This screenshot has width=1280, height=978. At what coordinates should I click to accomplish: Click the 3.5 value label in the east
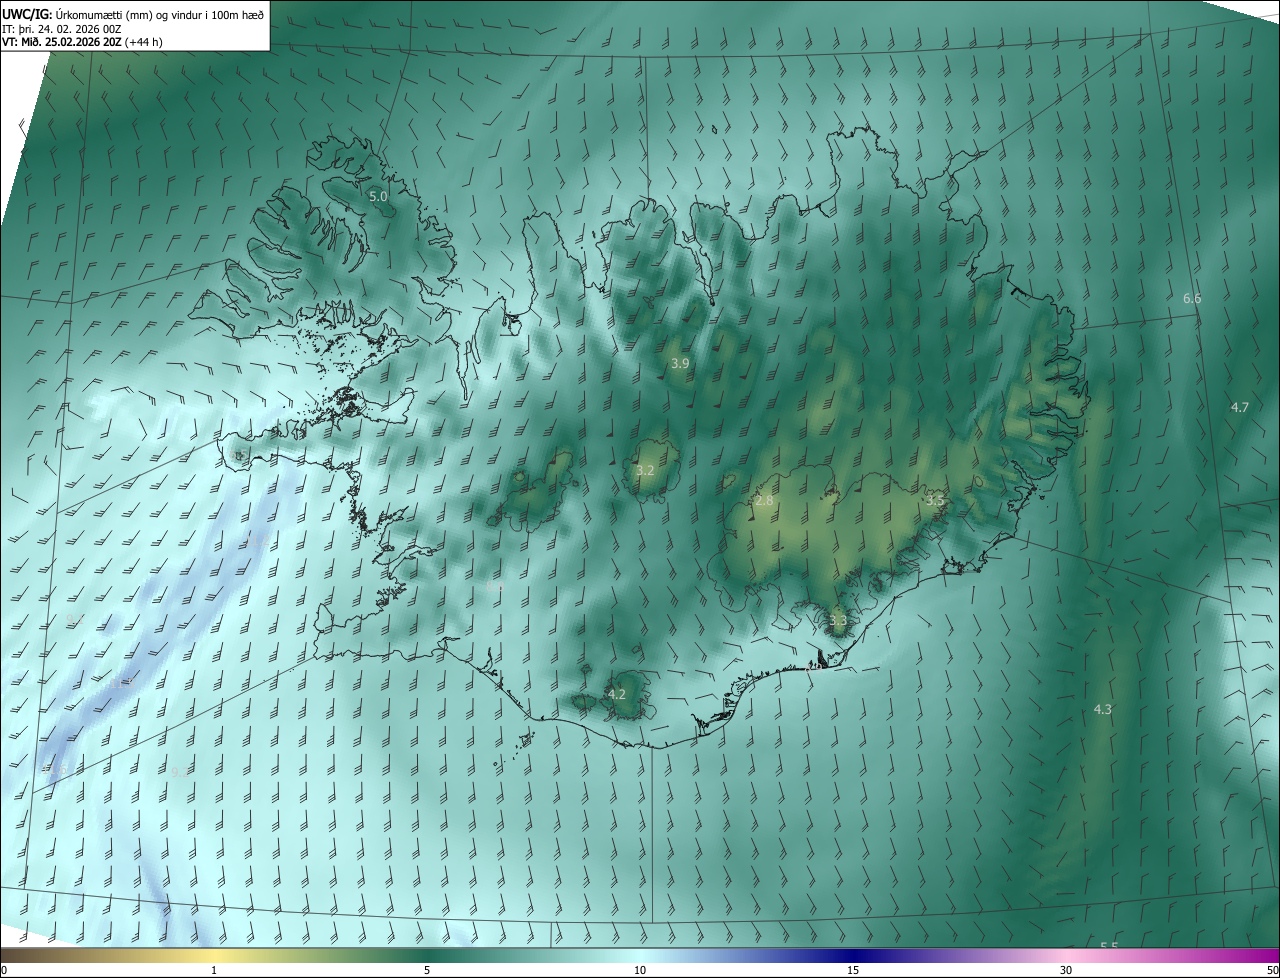point(935,499)
